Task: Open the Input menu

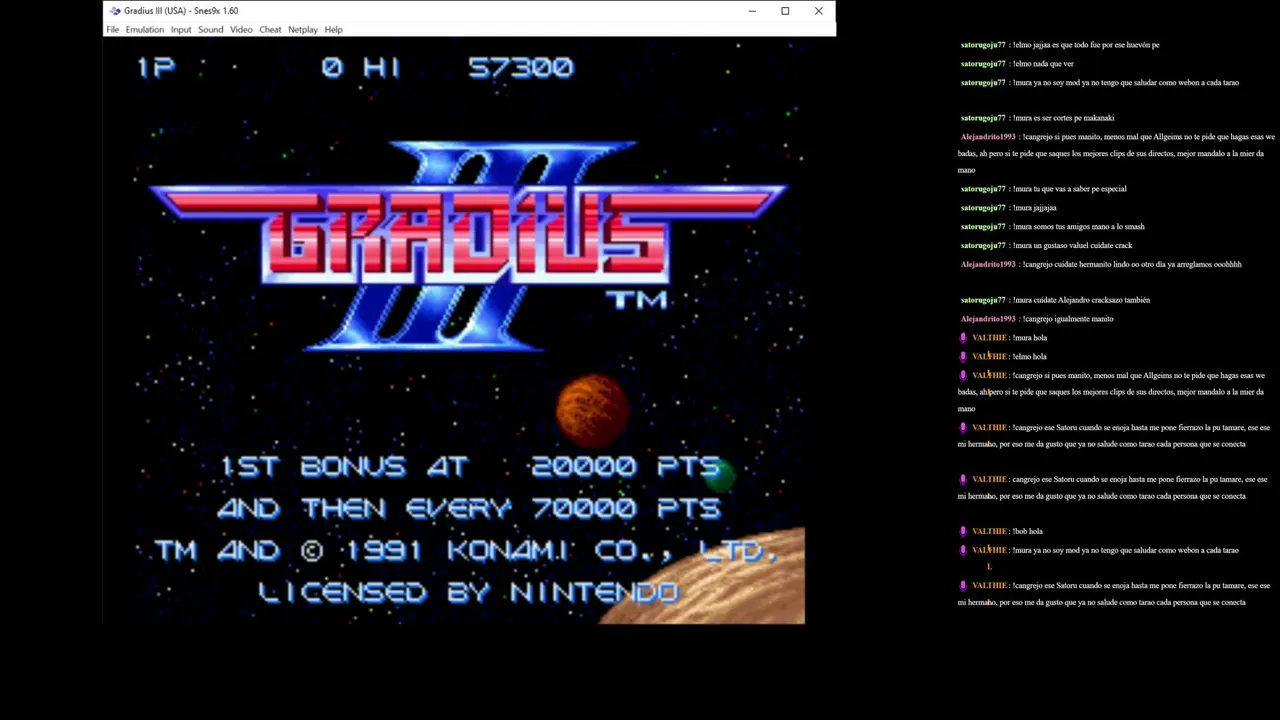Action: tap(181, 30)
